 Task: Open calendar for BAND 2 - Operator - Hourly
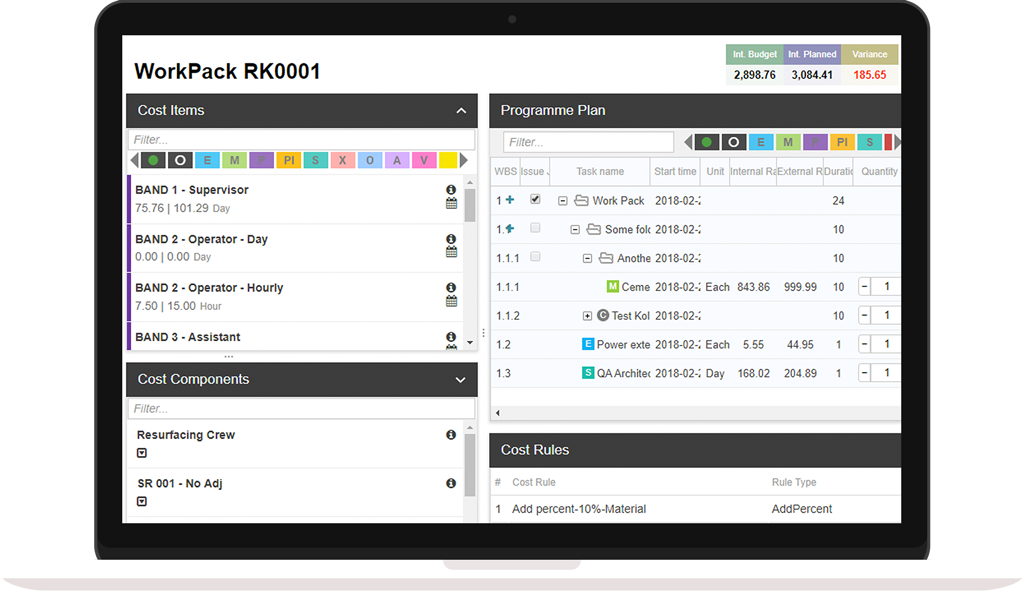click(x=451, y=301)
